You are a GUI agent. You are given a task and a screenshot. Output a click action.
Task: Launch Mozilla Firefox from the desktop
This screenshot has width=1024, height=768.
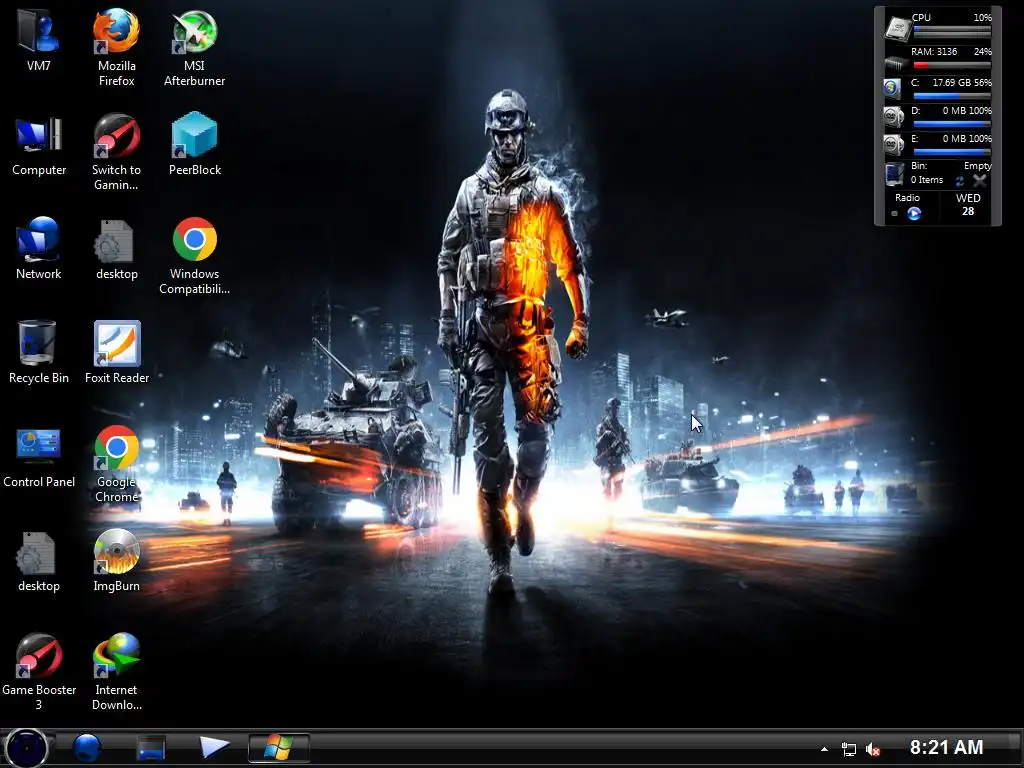(x=116, y=48)
